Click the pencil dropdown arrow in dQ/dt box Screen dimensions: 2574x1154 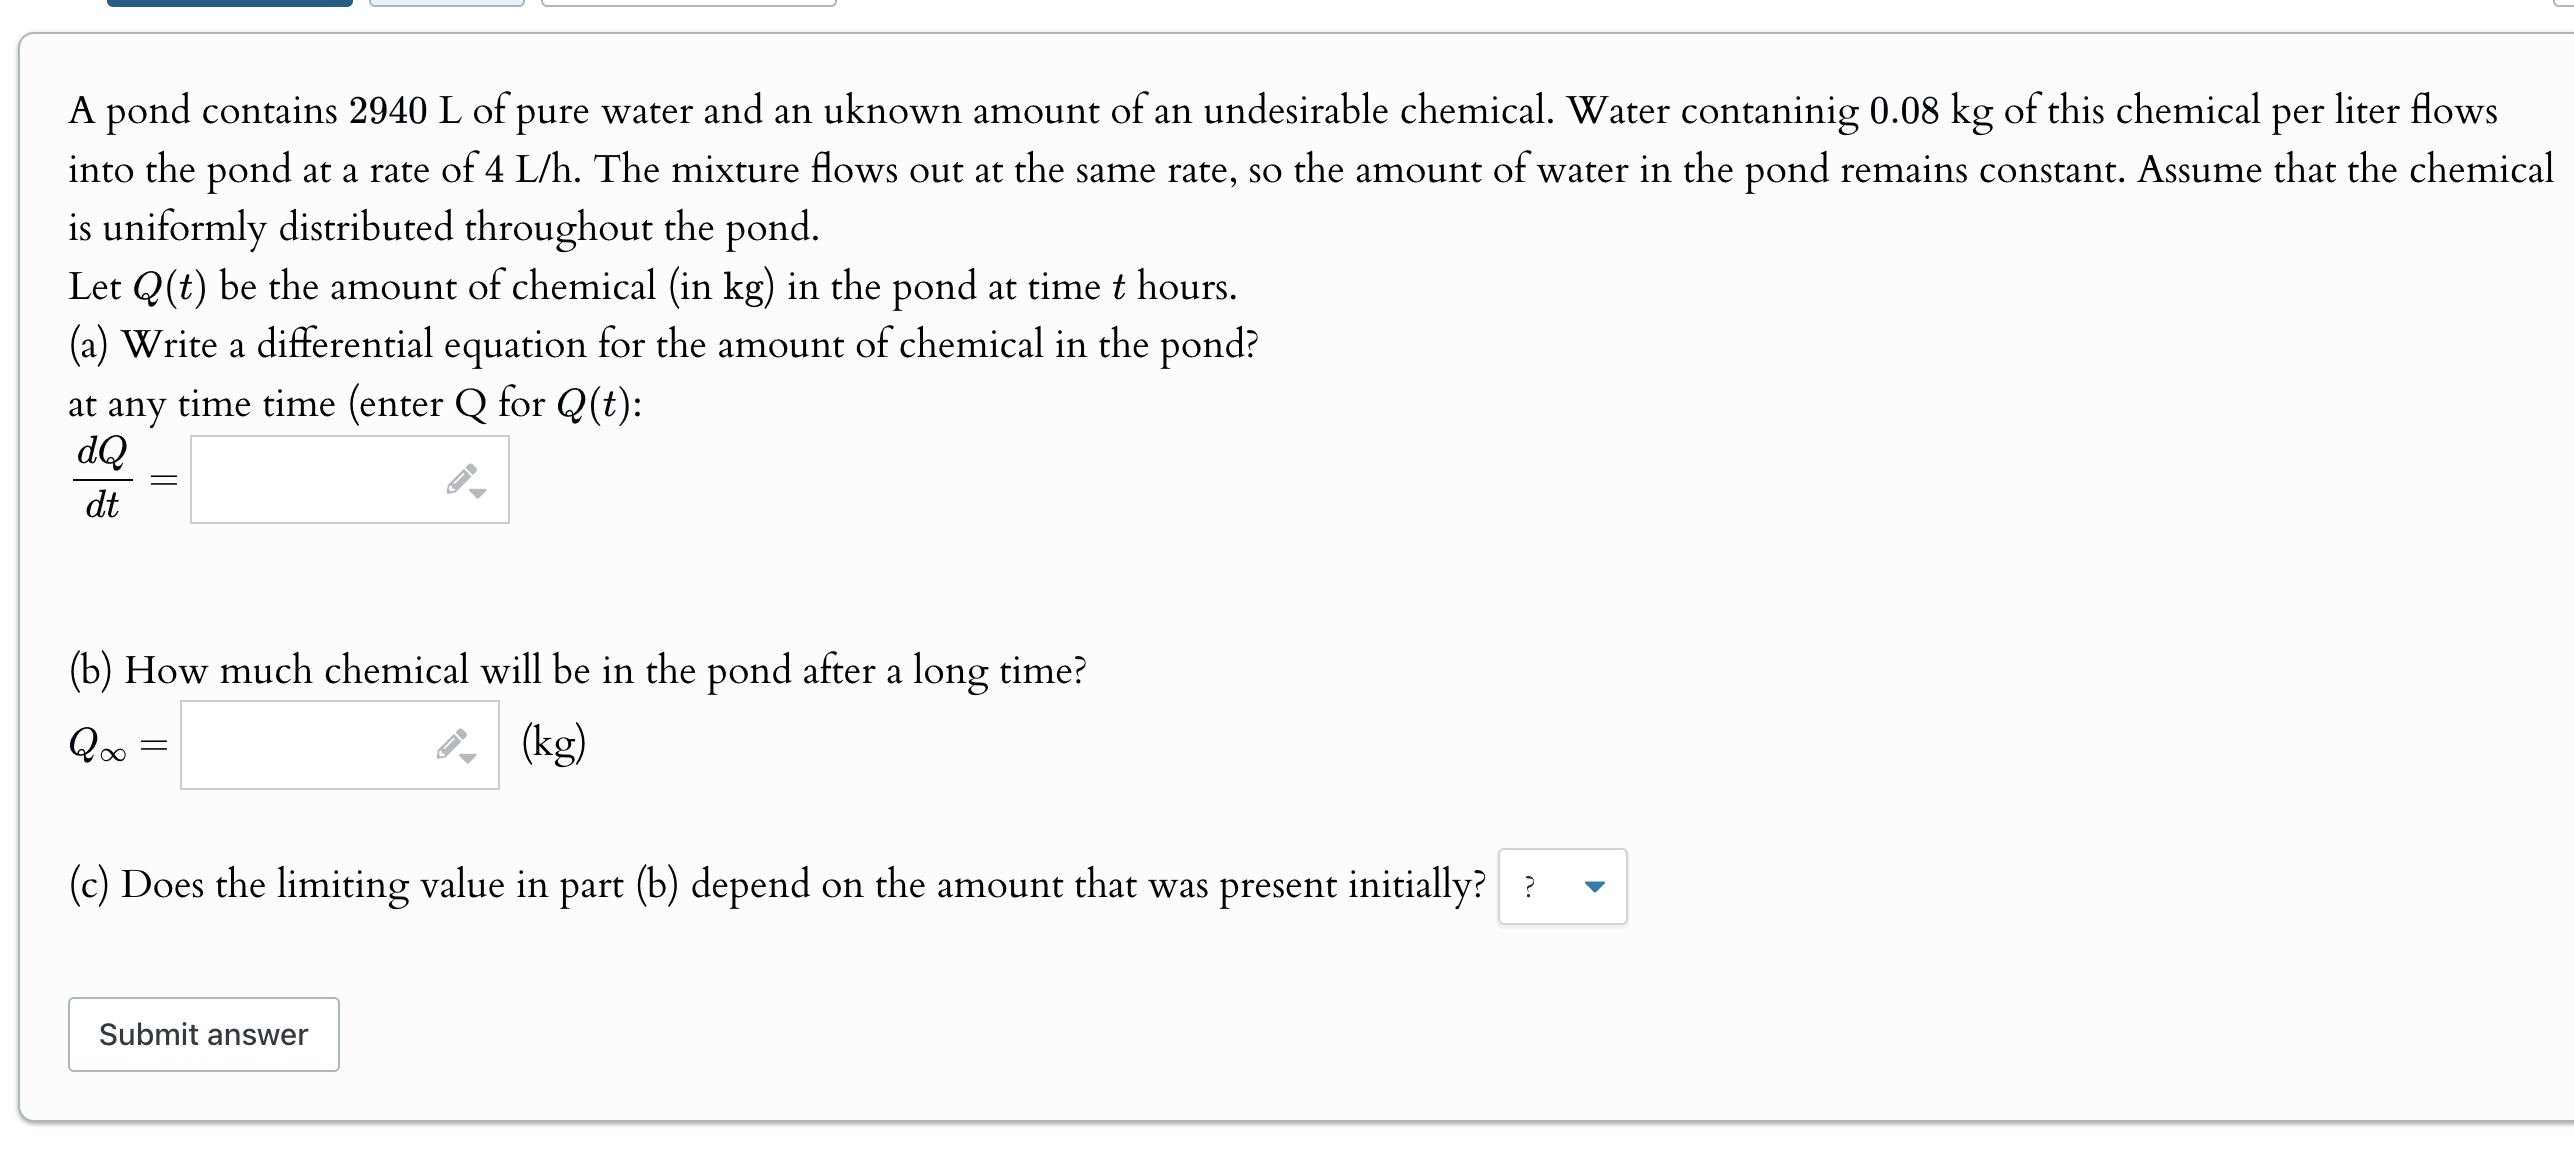pos(479,492)
